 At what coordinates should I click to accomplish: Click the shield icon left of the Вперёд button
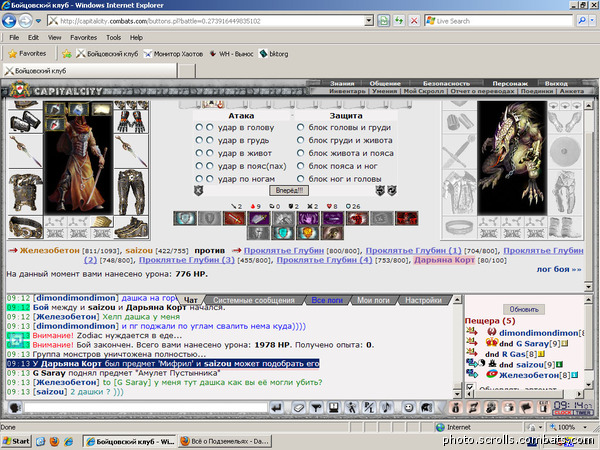click(x=198, y=191)
